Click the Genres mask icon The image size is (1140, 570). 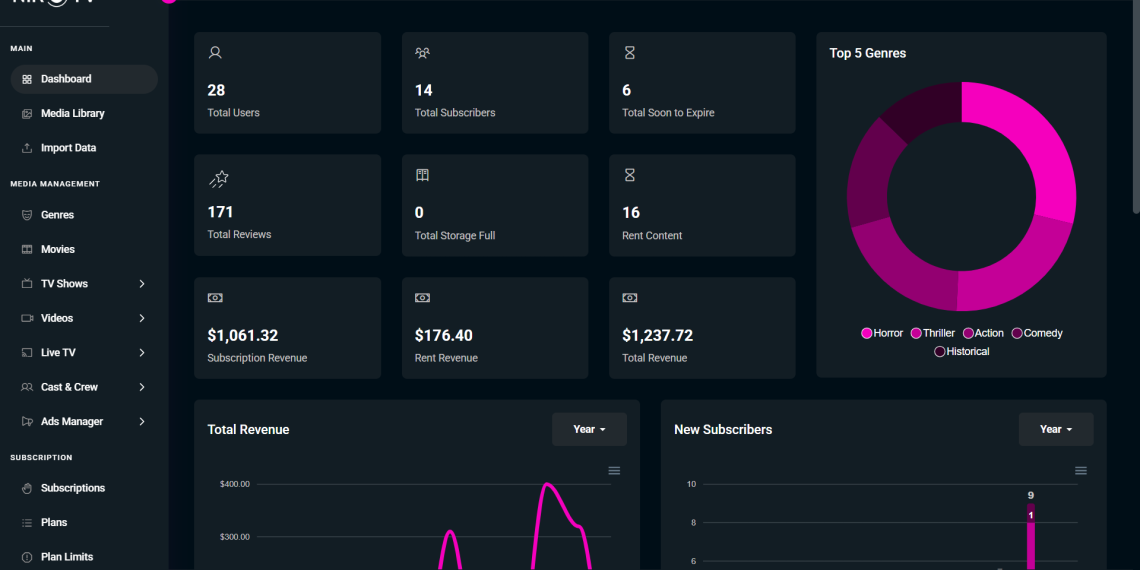click(27, 215)
